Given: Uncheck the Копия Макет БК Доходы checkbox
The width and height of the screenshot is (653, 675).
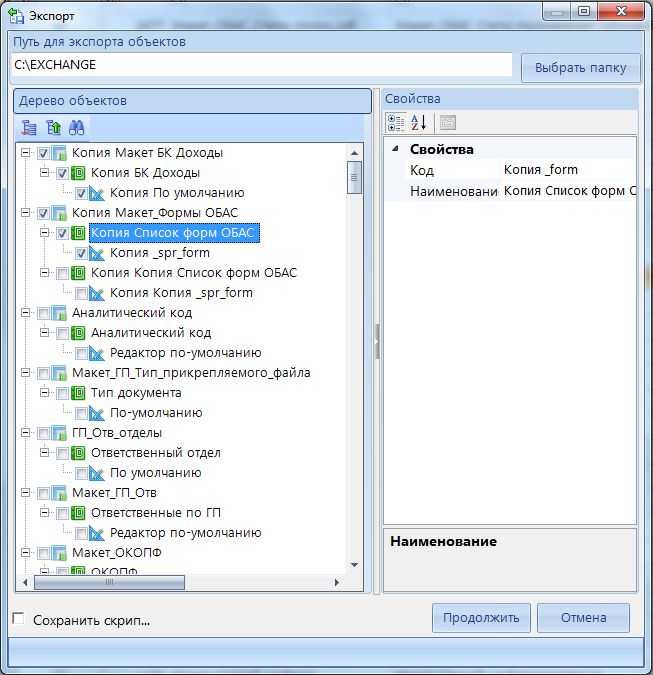Looking at the screenshot, I should (43, 153).
